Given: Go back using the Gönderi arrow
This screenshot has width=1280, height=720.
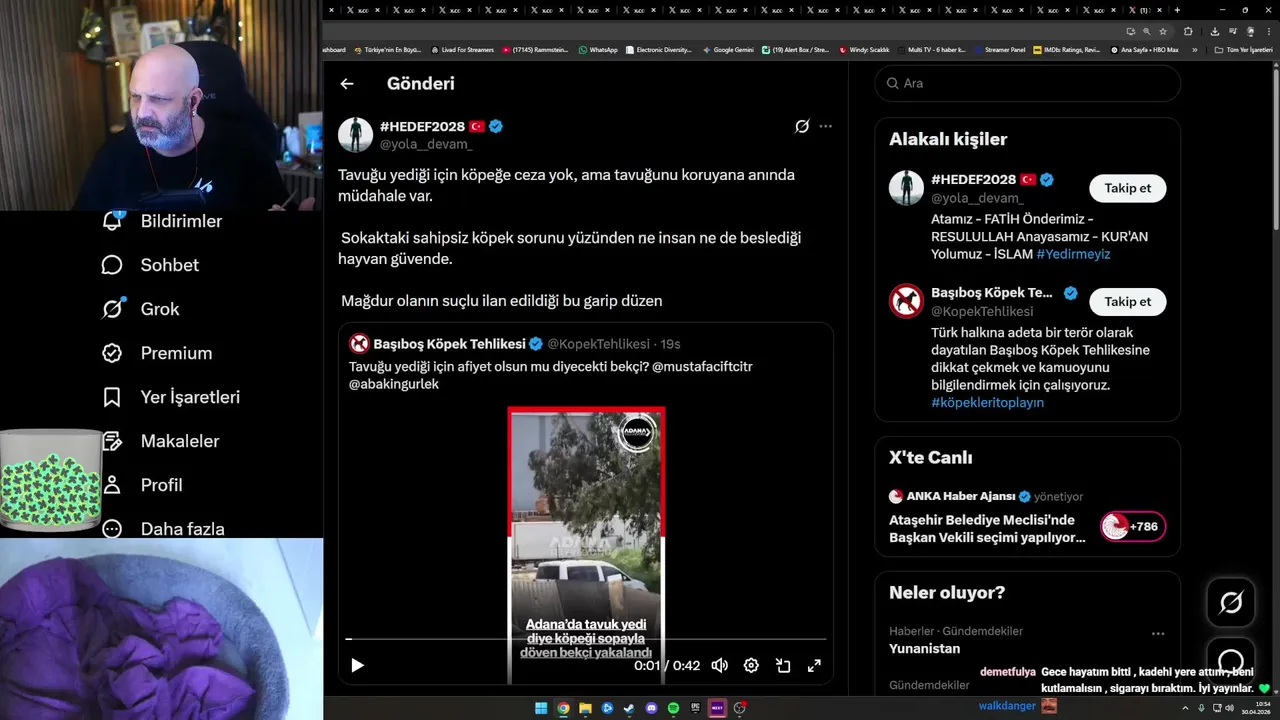Looking at the screenshot, I should [347, 84].
